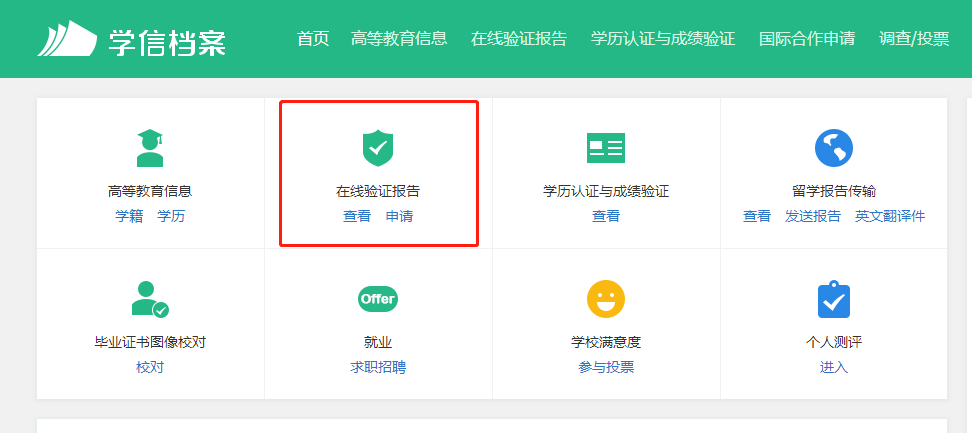Click the 学籍 link
The image size is (972, 433).
pos(129,216)
